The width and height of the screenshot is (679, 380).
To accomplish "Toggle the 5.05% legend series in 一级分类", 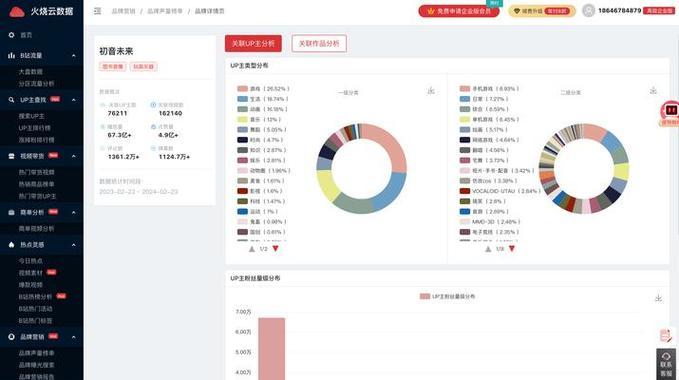I will (x=262, y=130).
